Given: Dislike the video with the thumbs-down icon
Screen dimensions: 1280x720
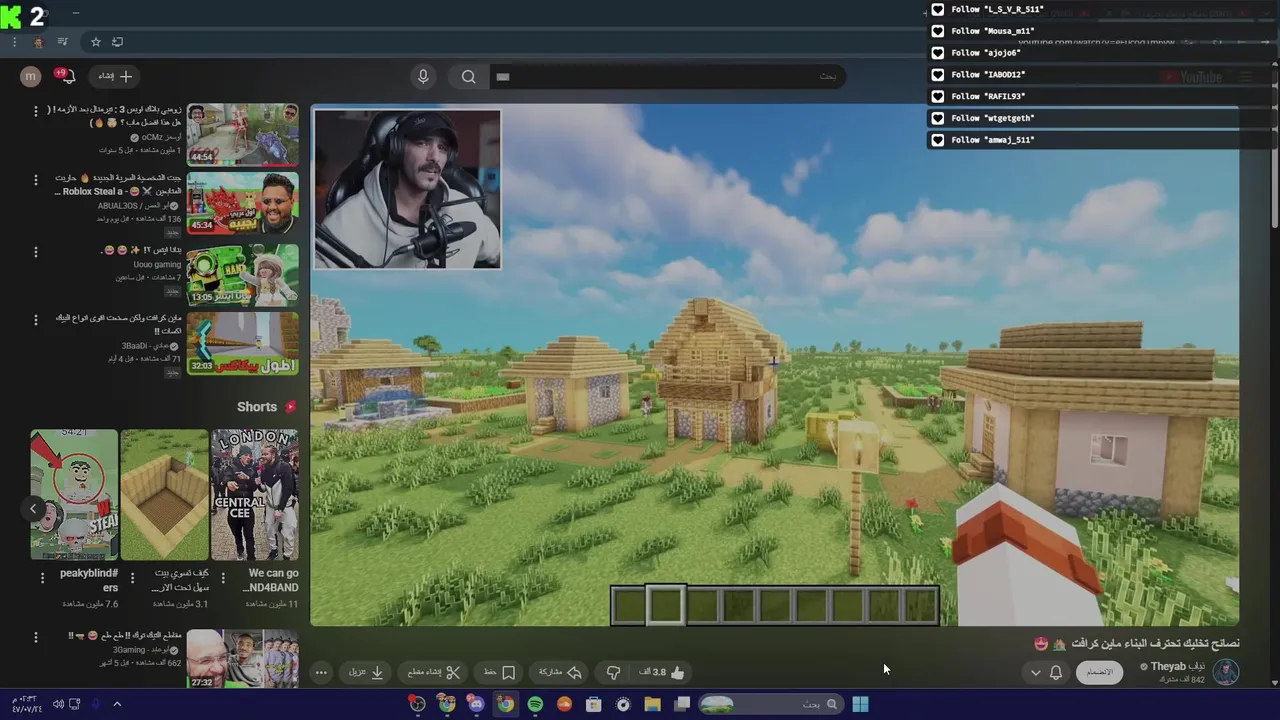Looking at the screenshot, I should (x=614, y=673).
